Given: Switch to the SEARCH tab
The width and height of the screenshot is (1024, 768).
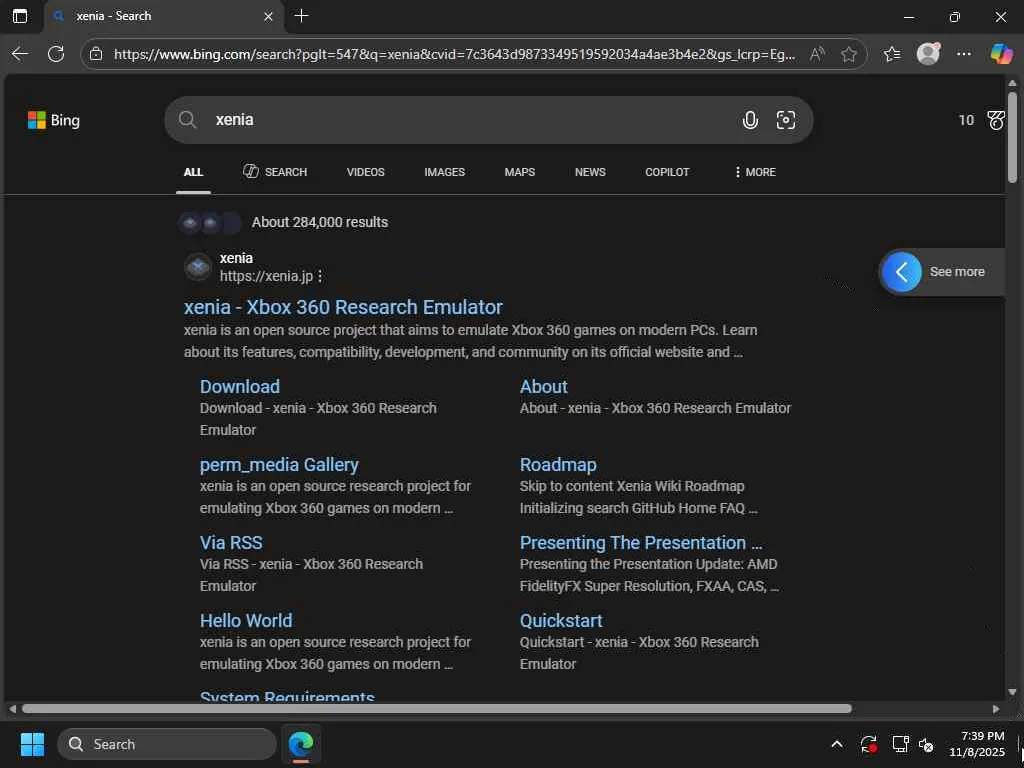Looking at the screenshot, I should (x=275, y=172).
